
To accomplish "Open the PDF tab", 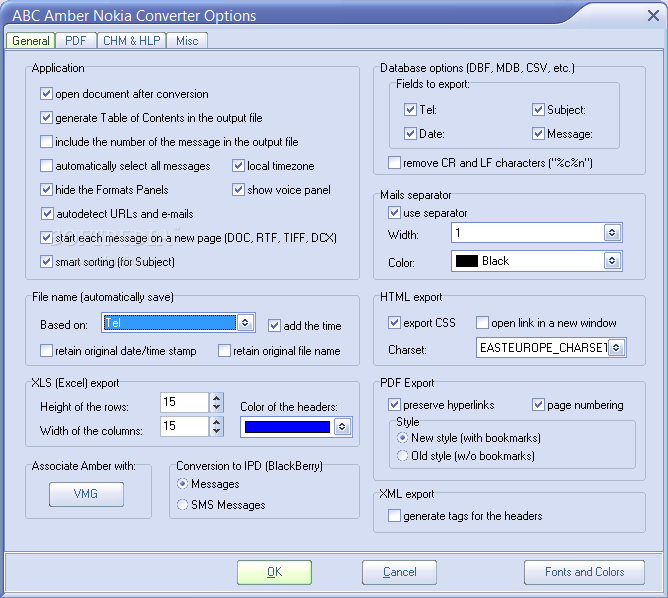I will coord(75,41).
